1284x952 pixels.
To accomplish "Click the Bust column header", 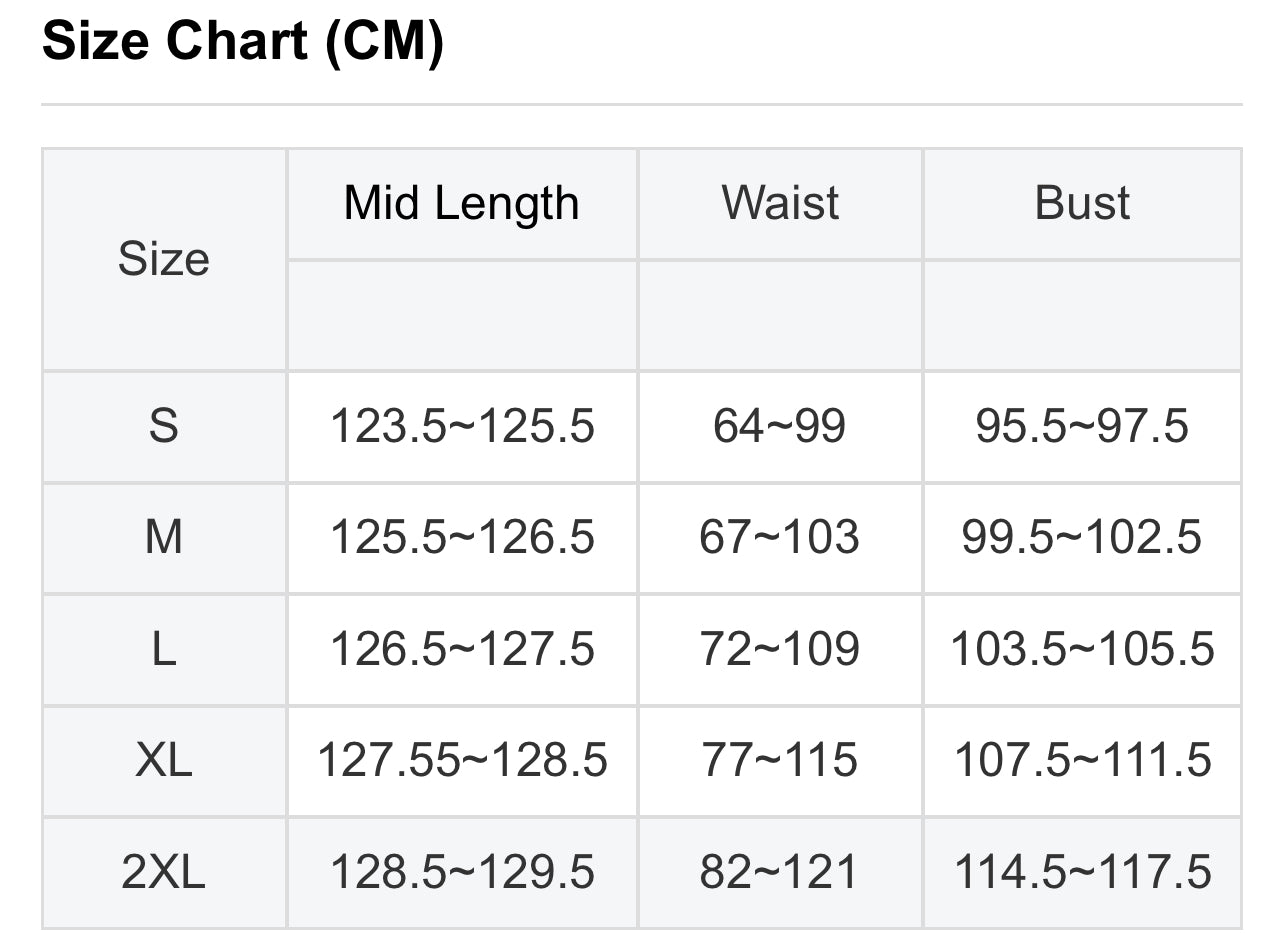I will coord(1082,203).
